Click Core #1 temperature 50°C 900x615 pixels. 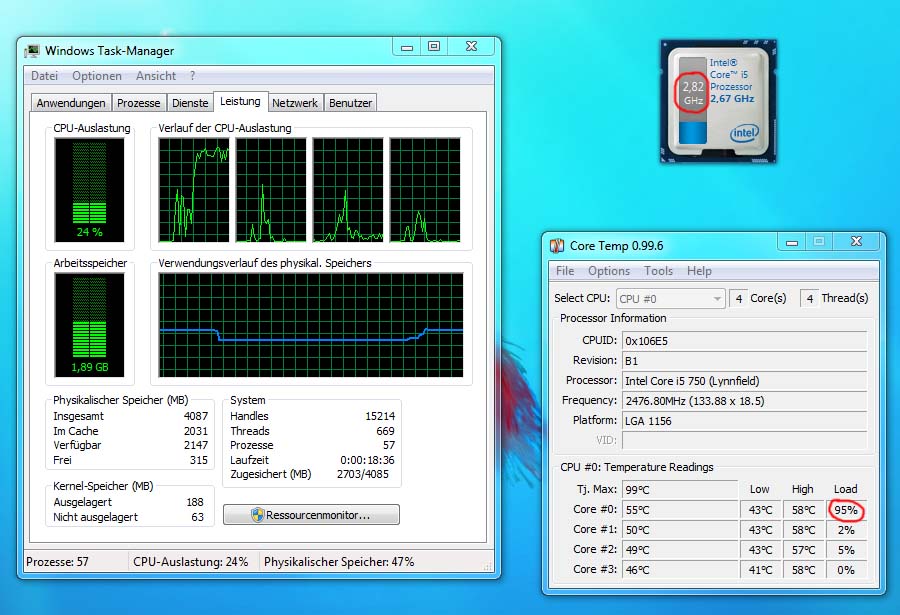tap(680, 530)
